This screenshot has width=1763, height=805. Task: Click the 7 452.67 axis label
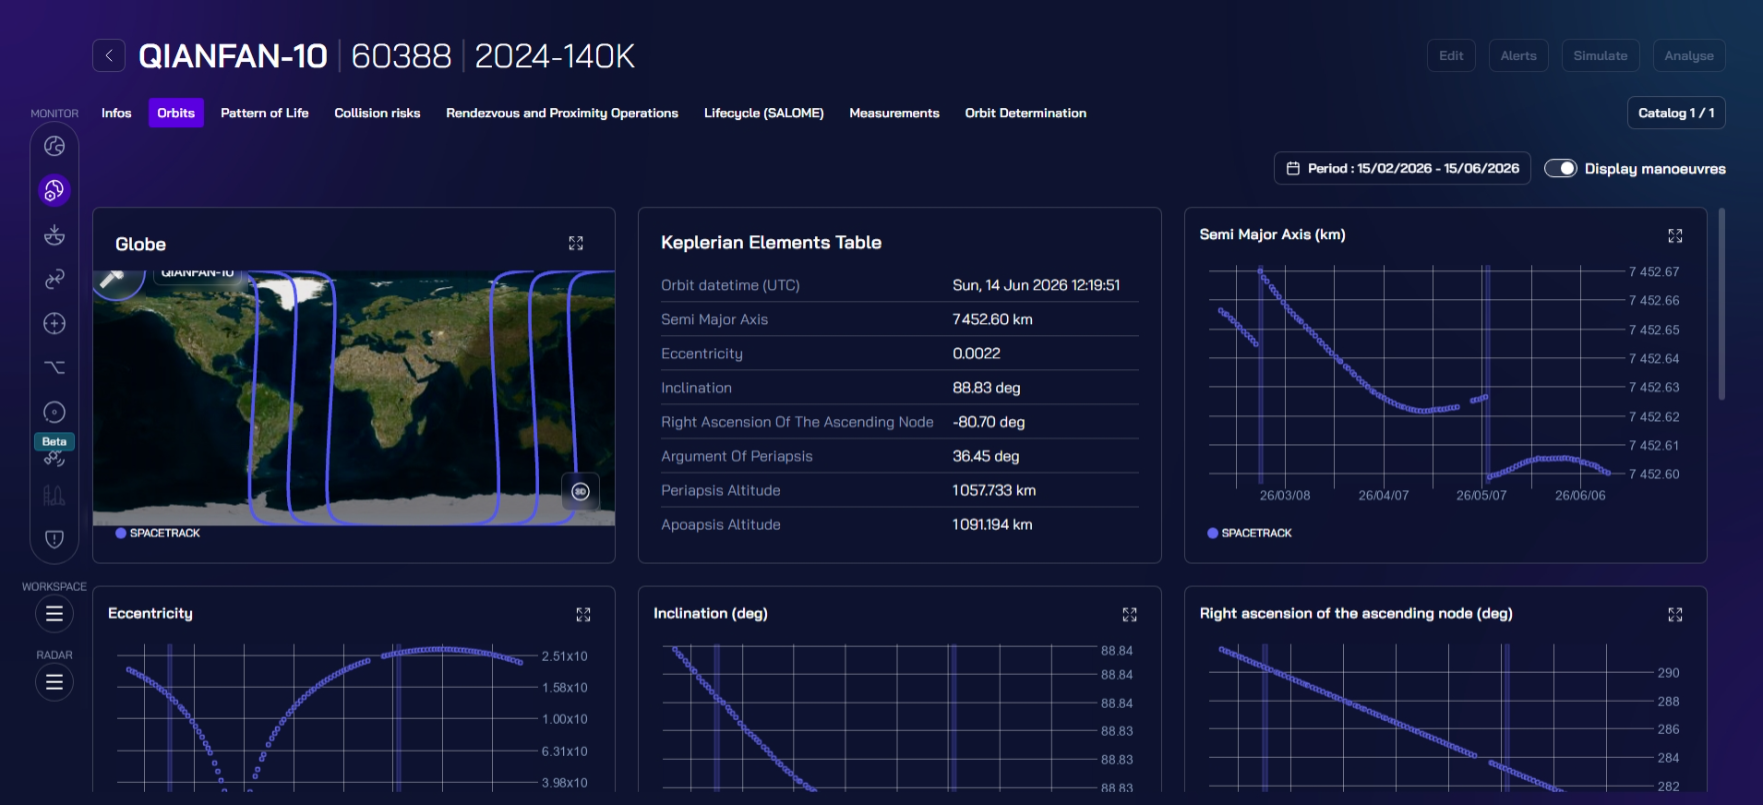click(1654, 272)
